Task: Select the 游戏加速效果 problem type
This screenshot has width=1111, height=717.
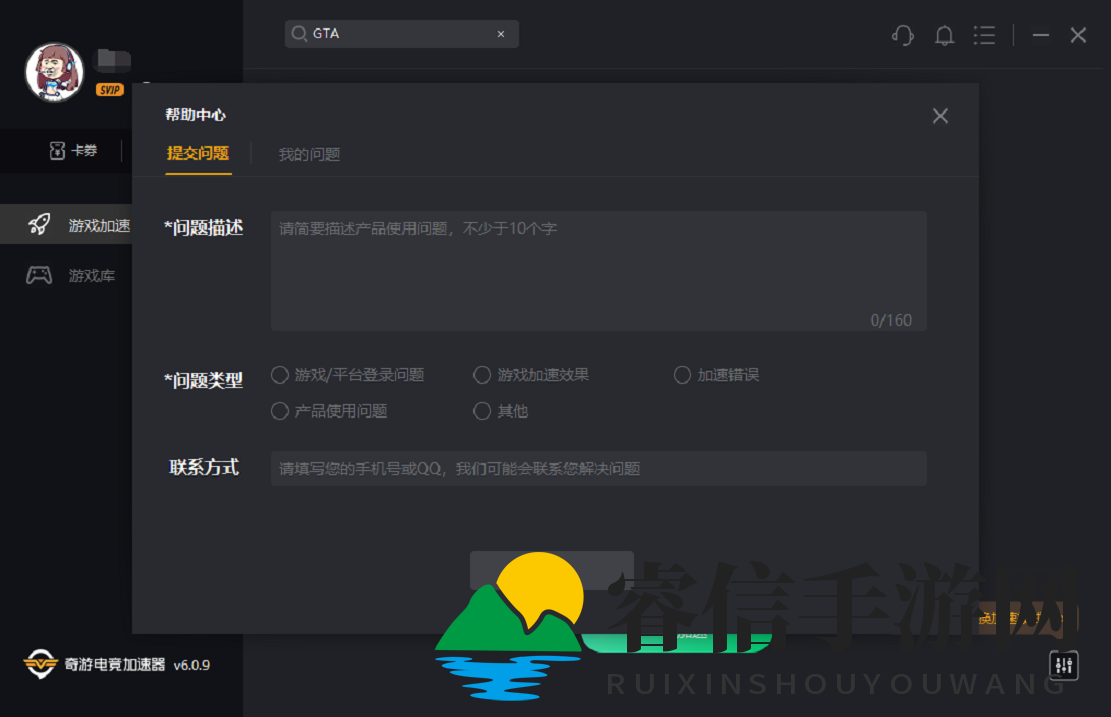Action: pos(482,375)
